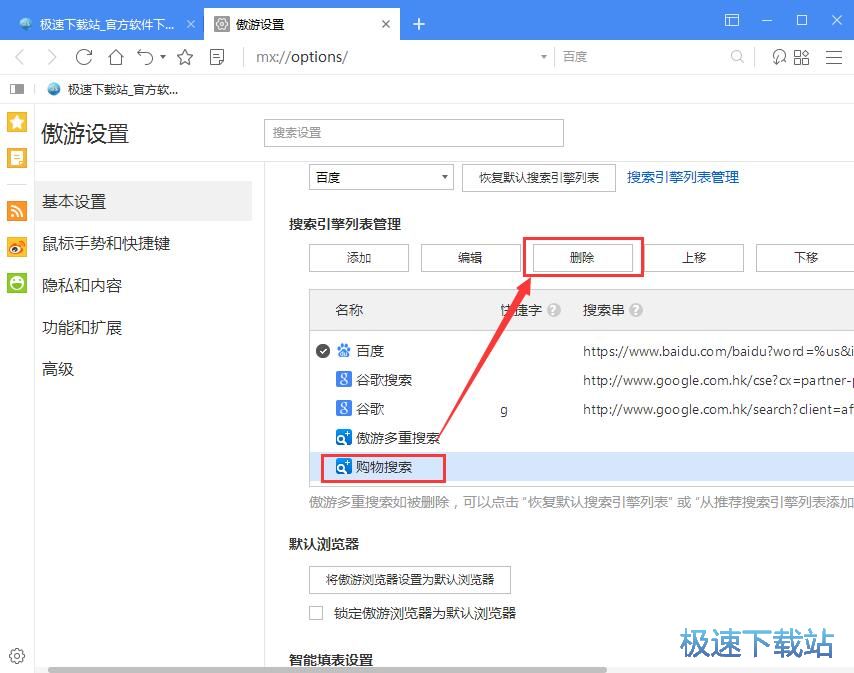This screenshot has height=673, width=854.
Task: Open the reader/note icon in toolbar
Action: tap(217, 57)
